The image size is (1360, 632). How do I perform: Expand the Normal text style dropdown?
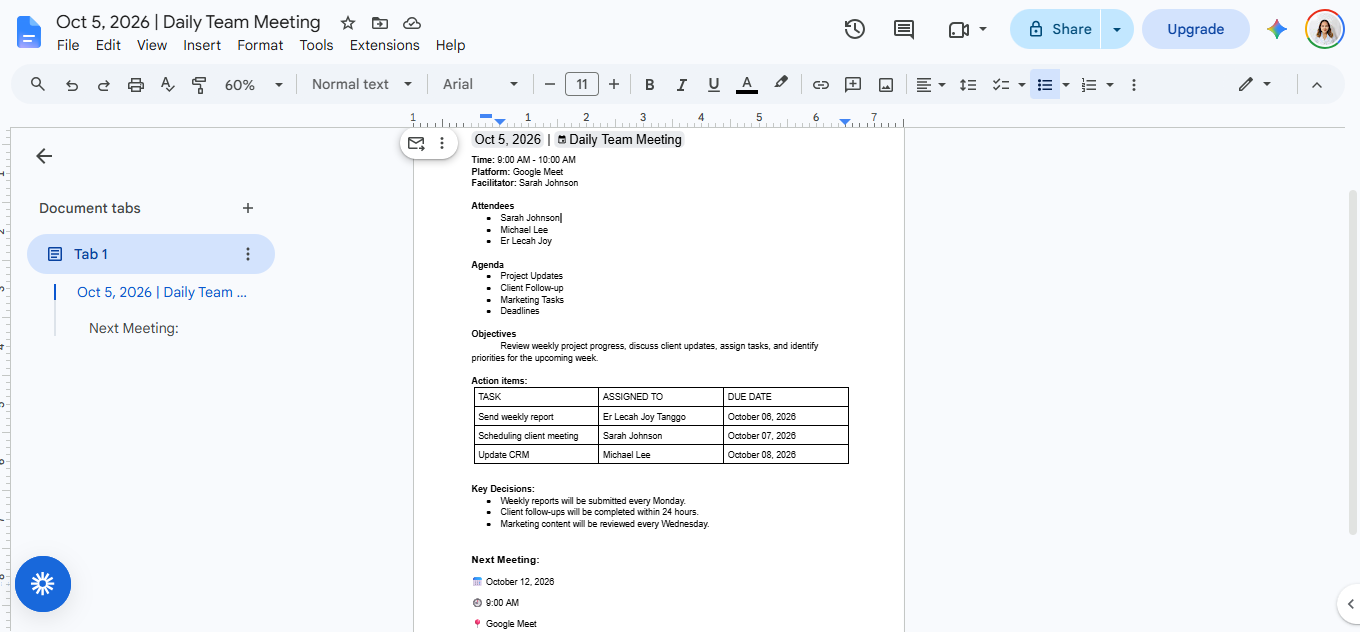(x=362, y=85)
